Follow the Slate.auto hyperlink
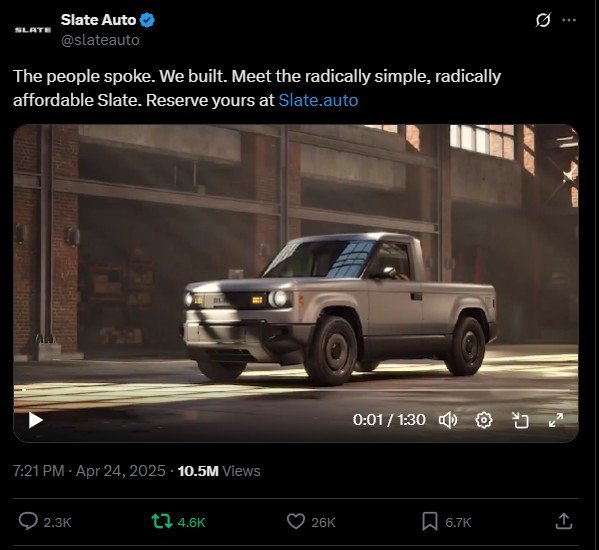Image resolution: width=599 pixels, height=550 pixels. pos(318,100)
